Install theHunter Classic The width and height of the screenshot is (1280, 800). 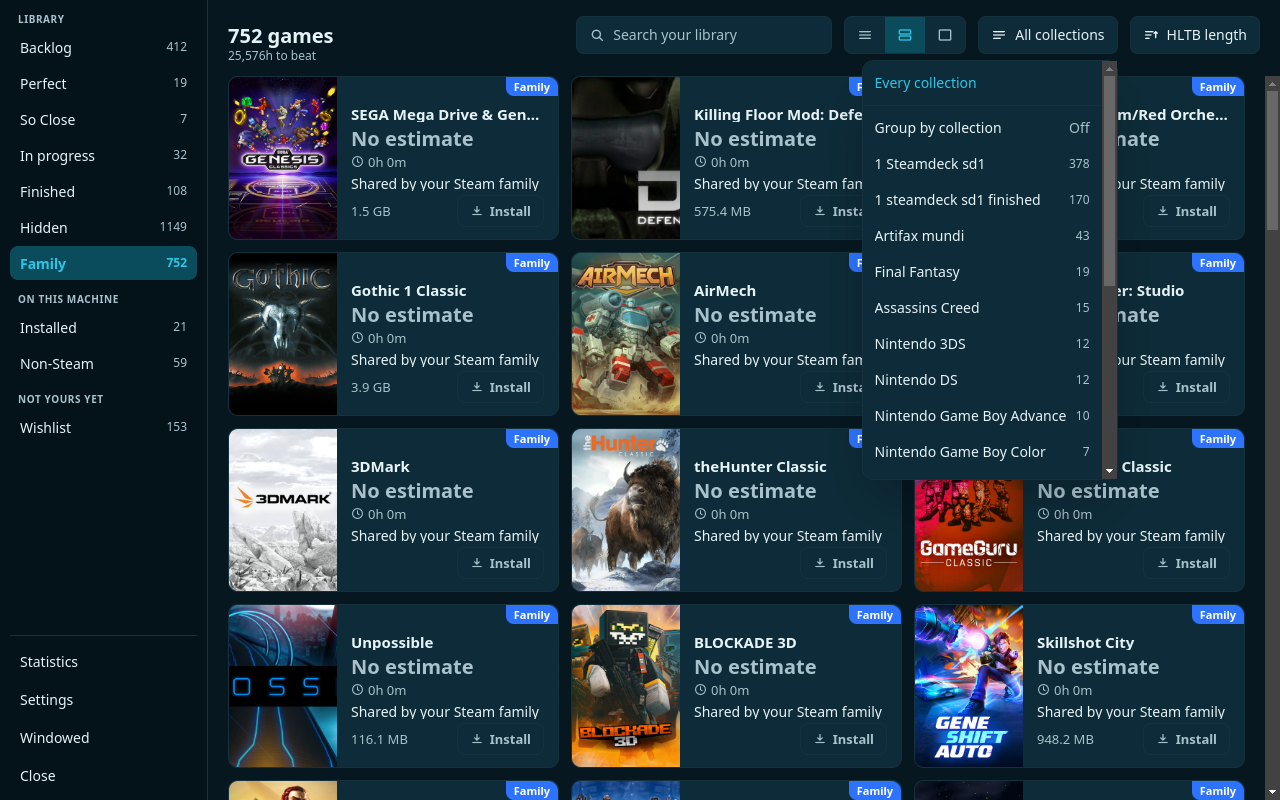pyautogui.click(x=844, y=564)
